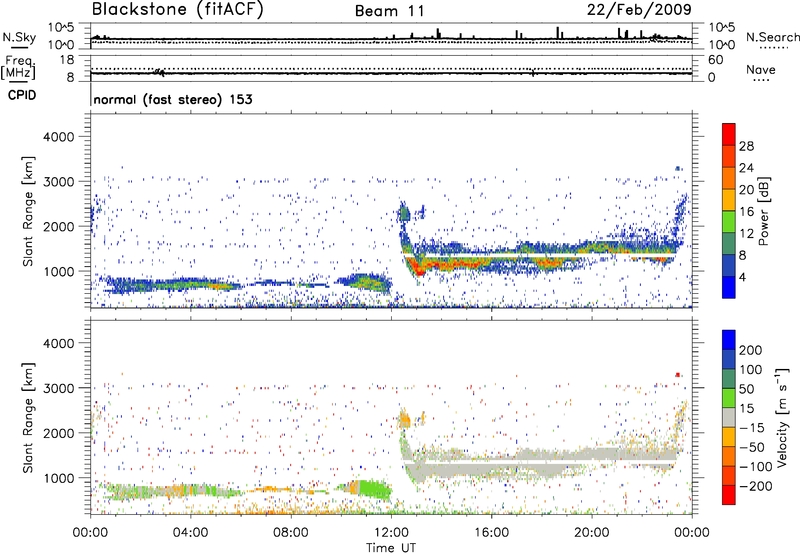The image size is (800, 554).
Task: Click the "20:00" time tick label
Action: click(591, 533)
